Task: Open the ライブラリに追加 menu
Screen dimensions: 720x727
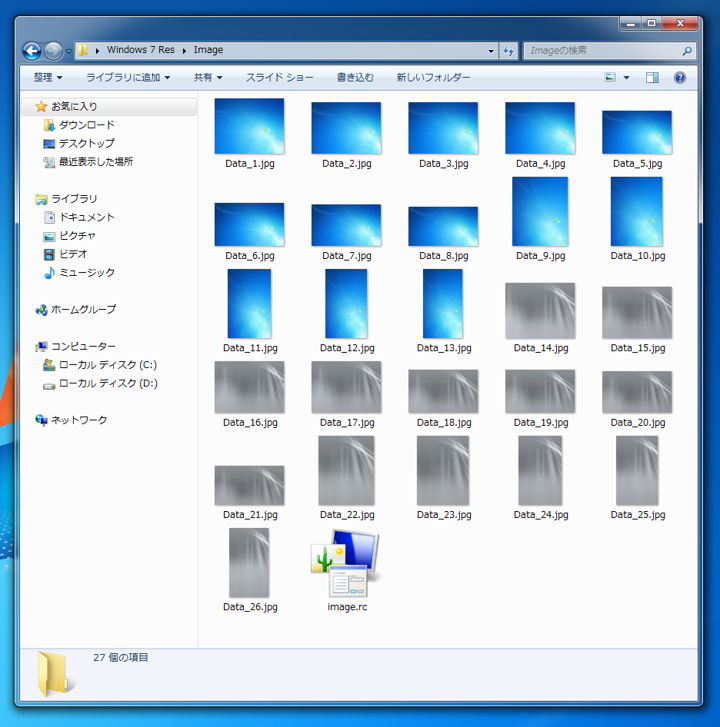Action: pos(128,77)
